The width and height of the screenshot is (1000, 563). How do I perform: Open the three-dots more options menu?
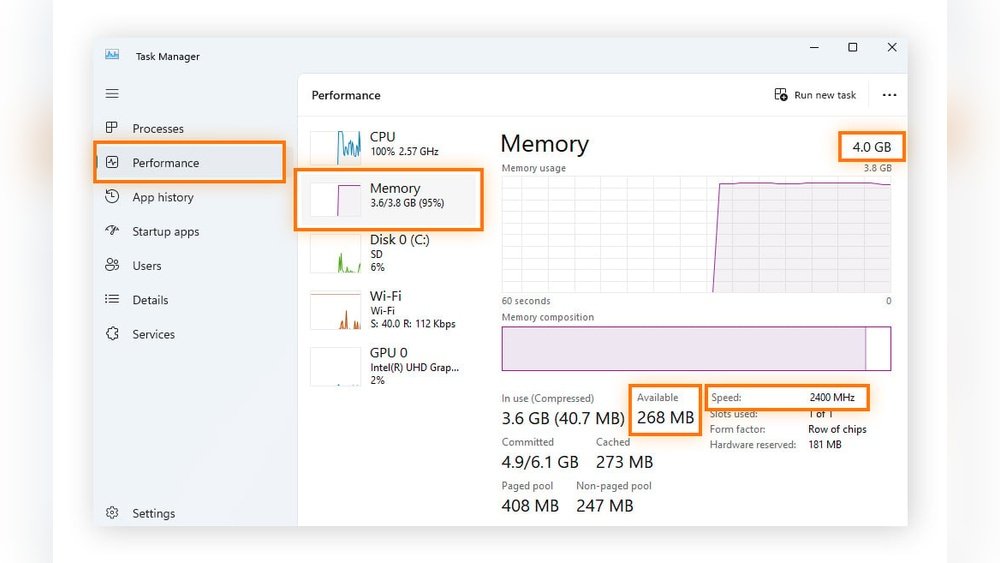889,95
